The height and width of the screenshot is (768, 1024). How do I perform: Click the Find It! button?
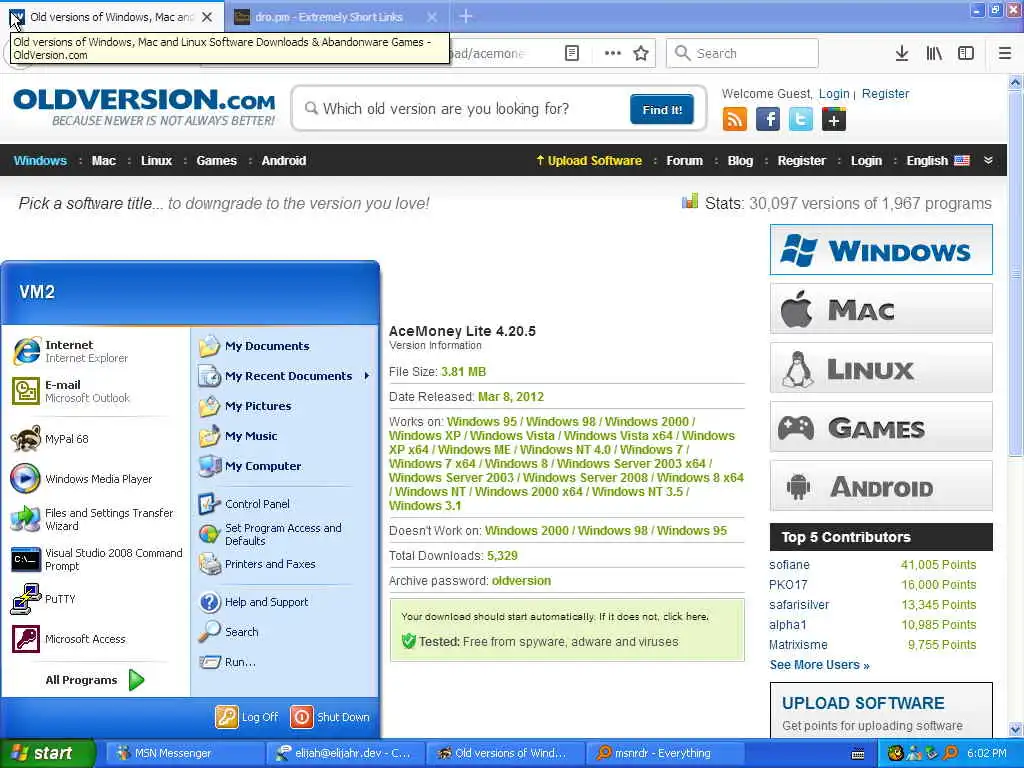coord(662,110)
